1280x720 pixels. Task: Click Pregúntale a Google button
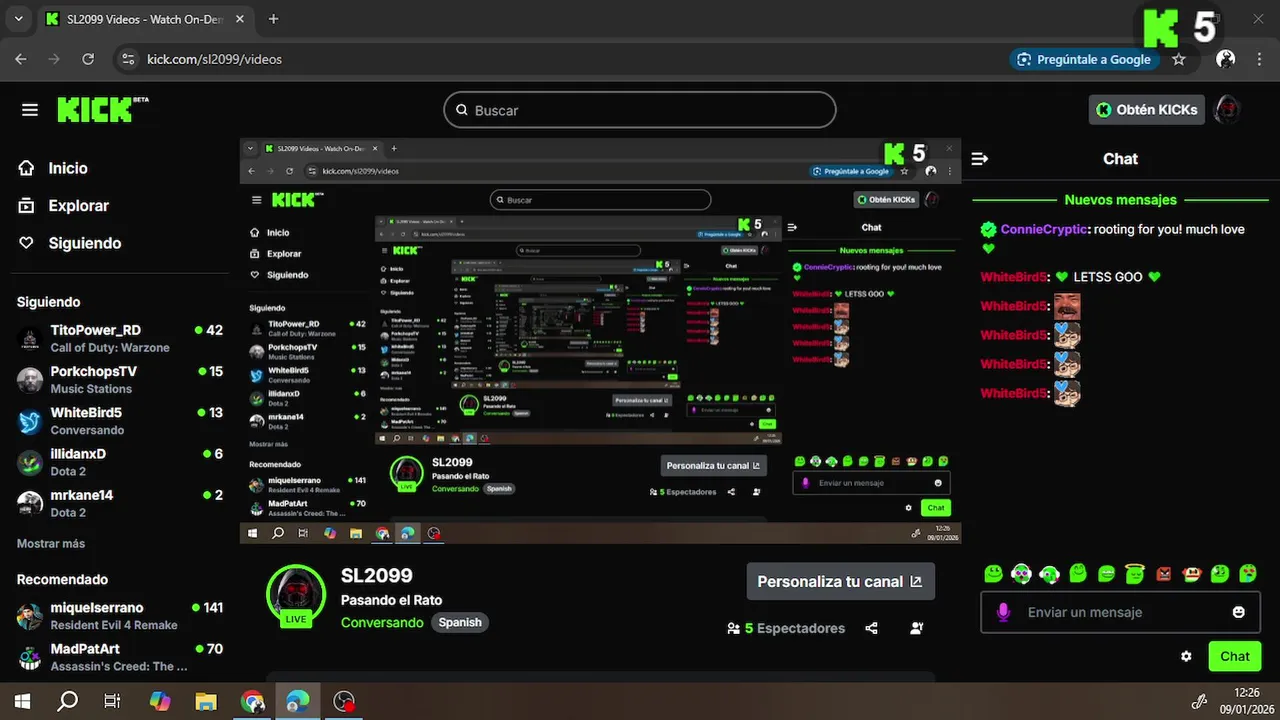click(1084, 60)
